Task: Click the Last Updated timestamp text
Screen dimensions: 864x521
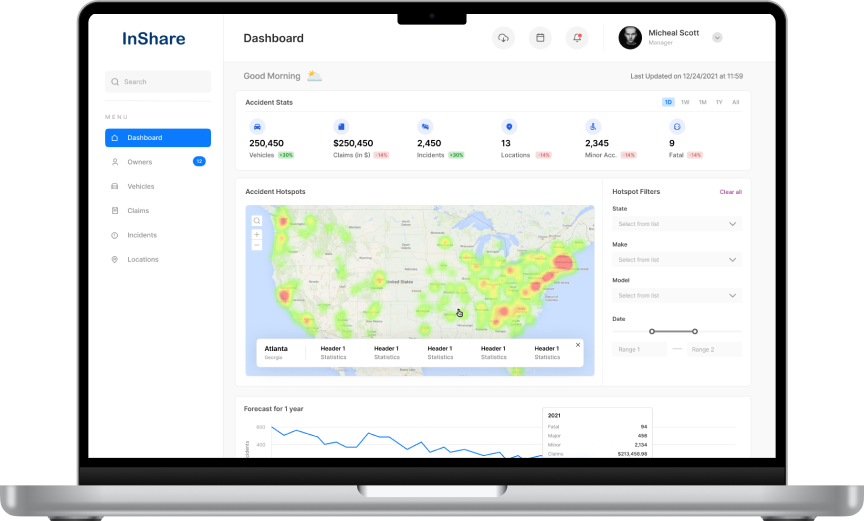Action: (687, 76)
